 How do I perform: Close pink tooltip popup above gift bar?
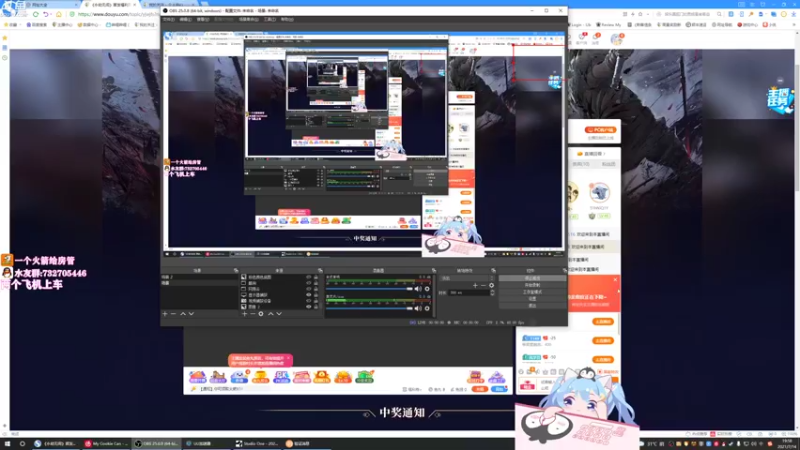(288, 358)
